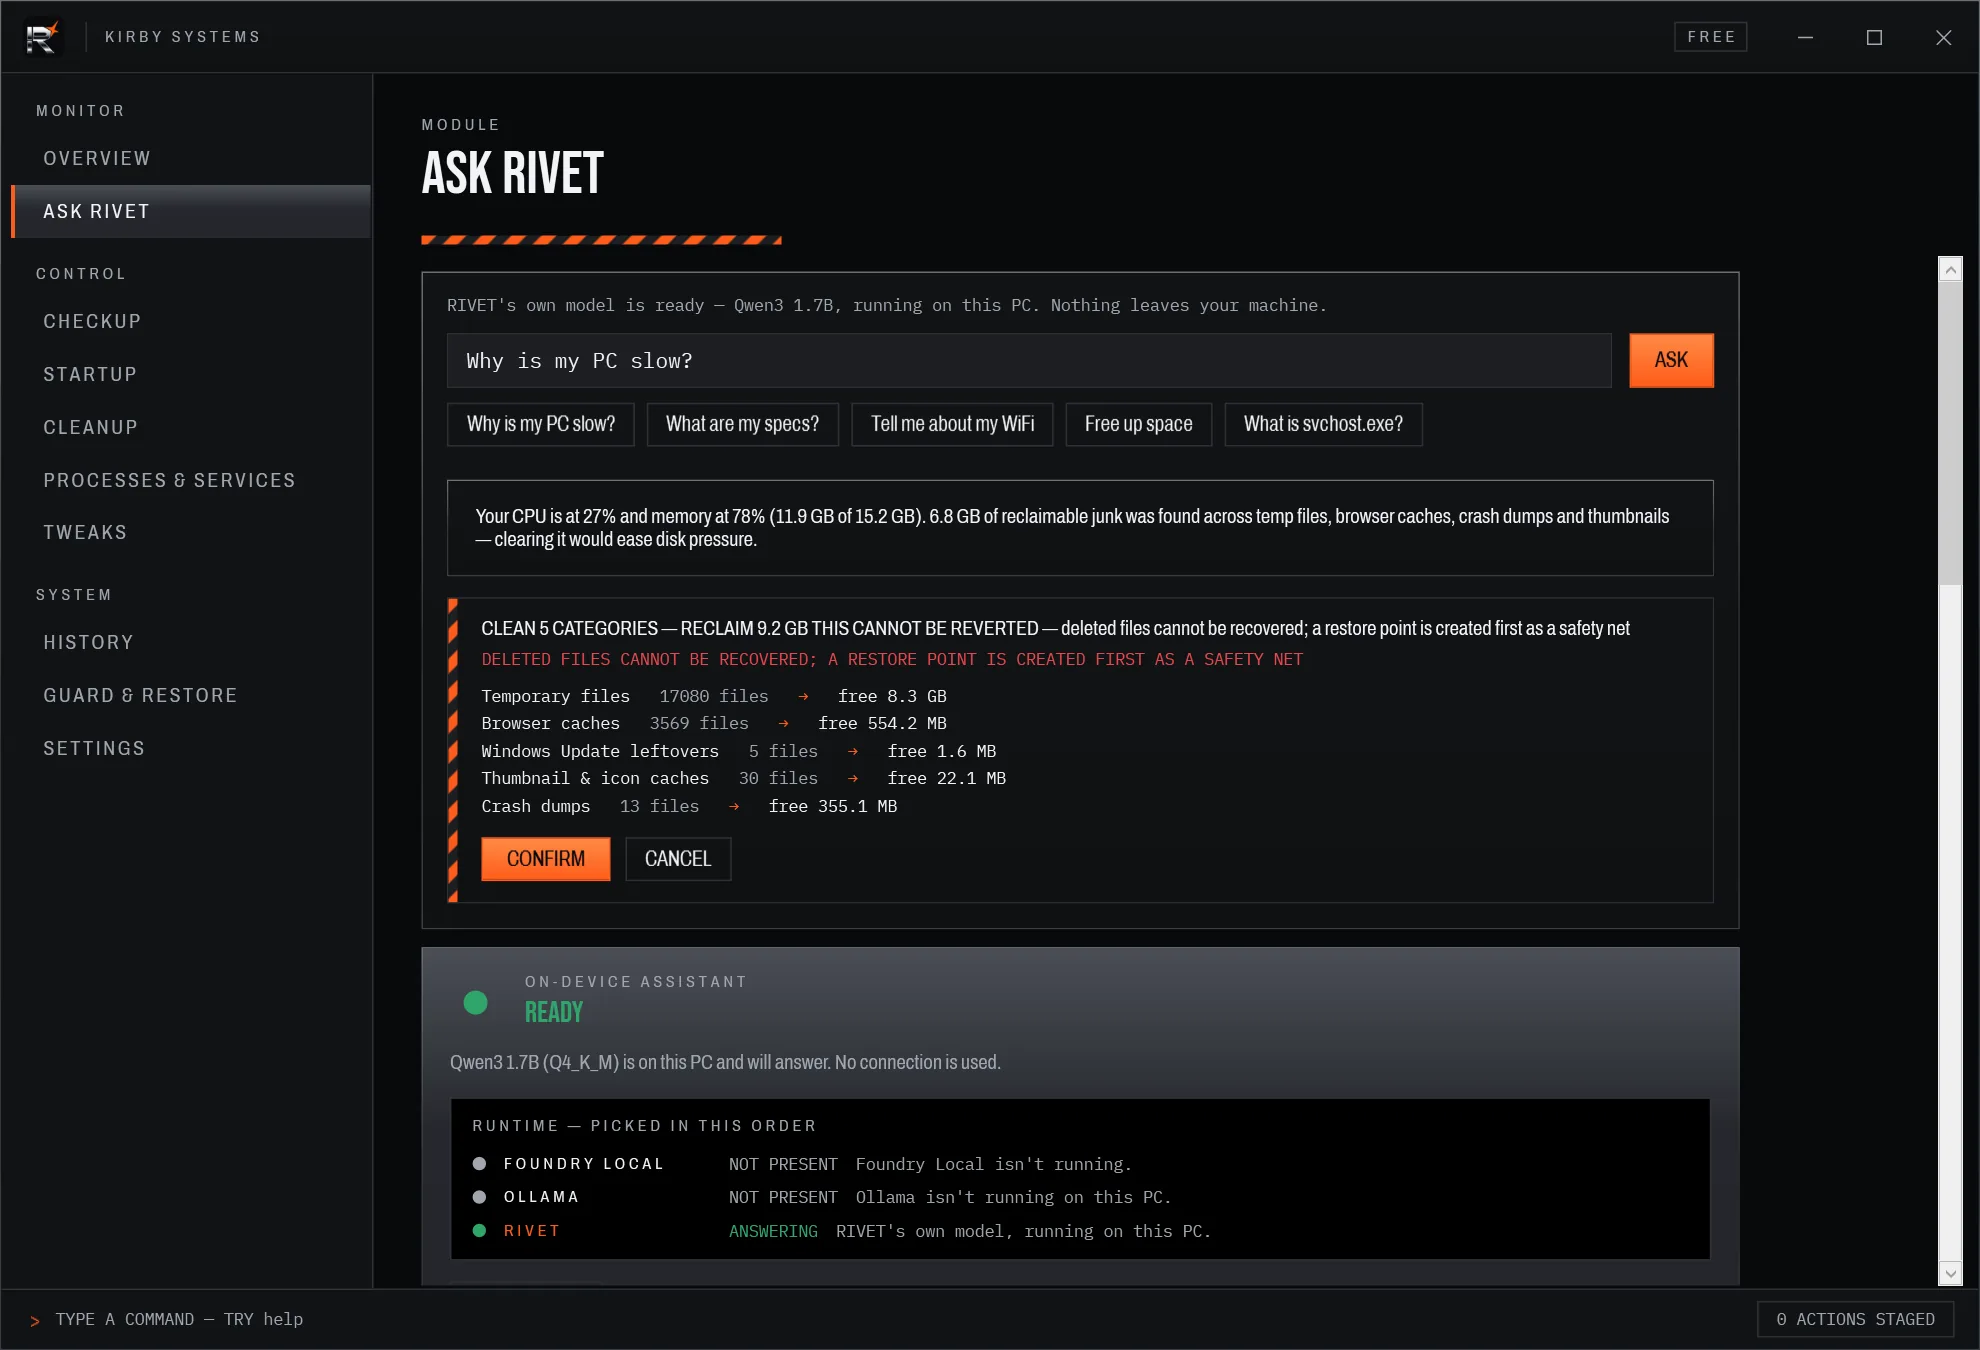
Task: Click the green READY status indicator dot
Action: [x=476, y=1003]
